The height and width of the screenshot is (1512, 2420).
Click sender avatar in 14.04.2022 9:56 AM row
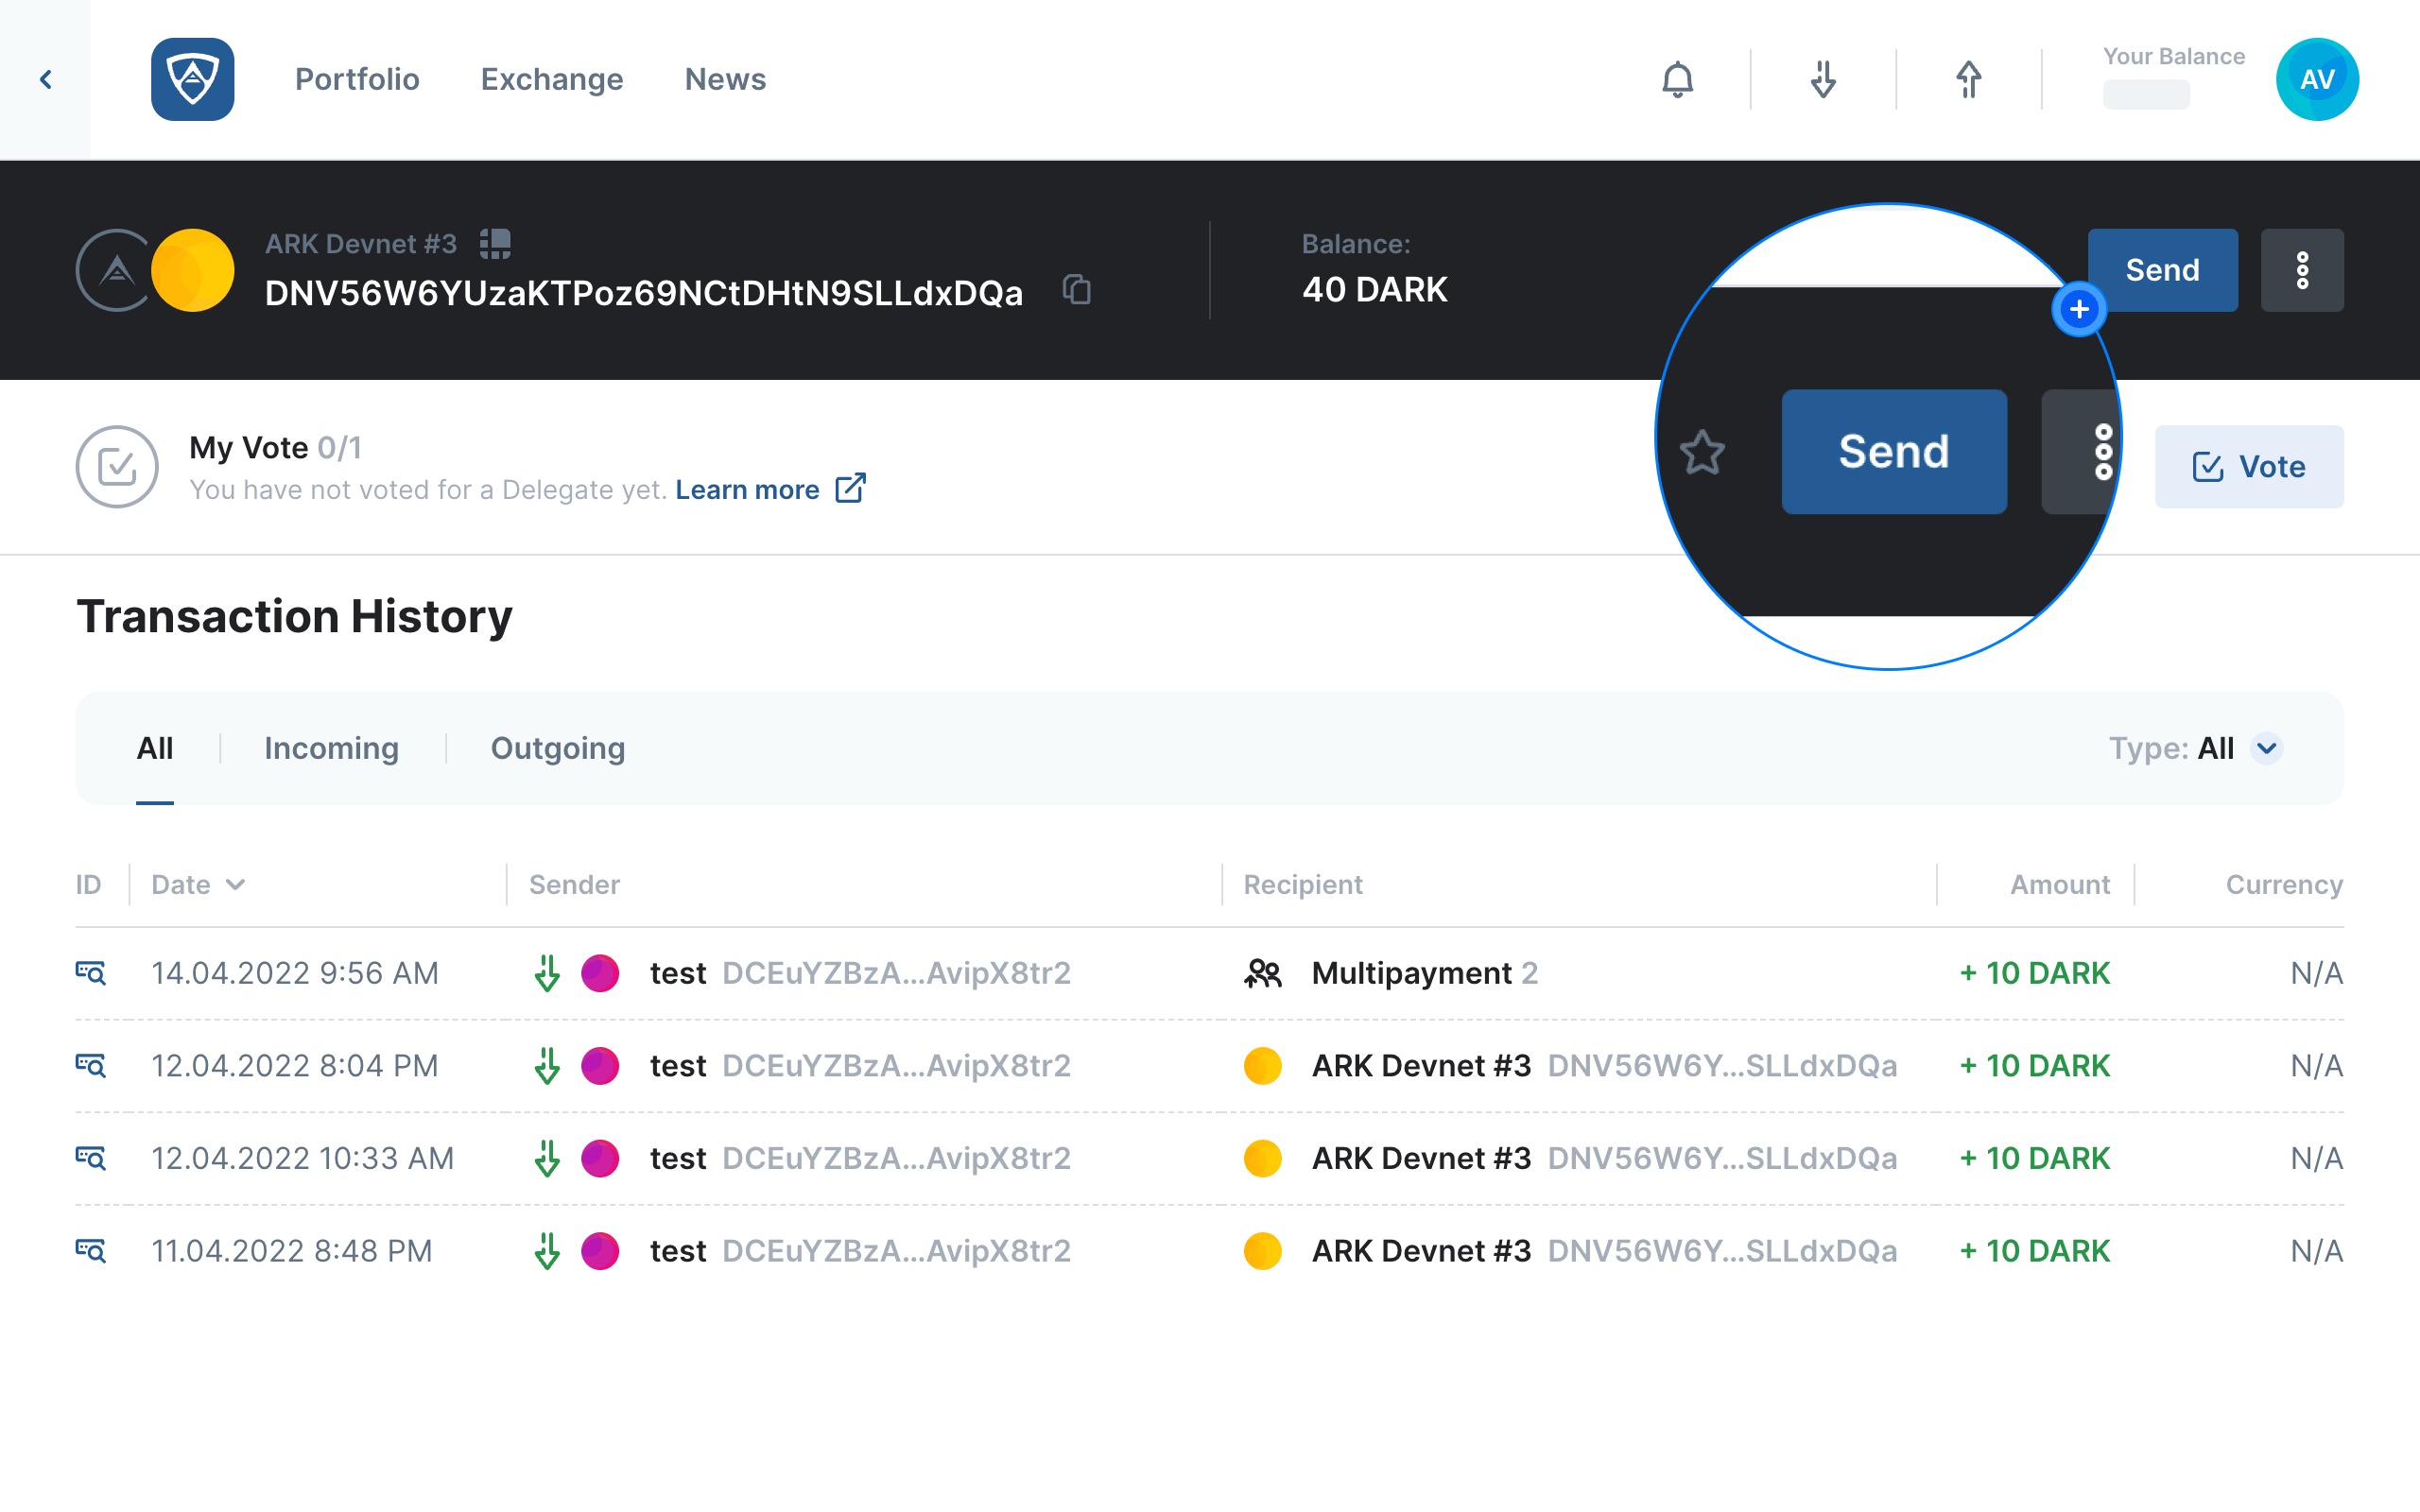pos(600,973)
